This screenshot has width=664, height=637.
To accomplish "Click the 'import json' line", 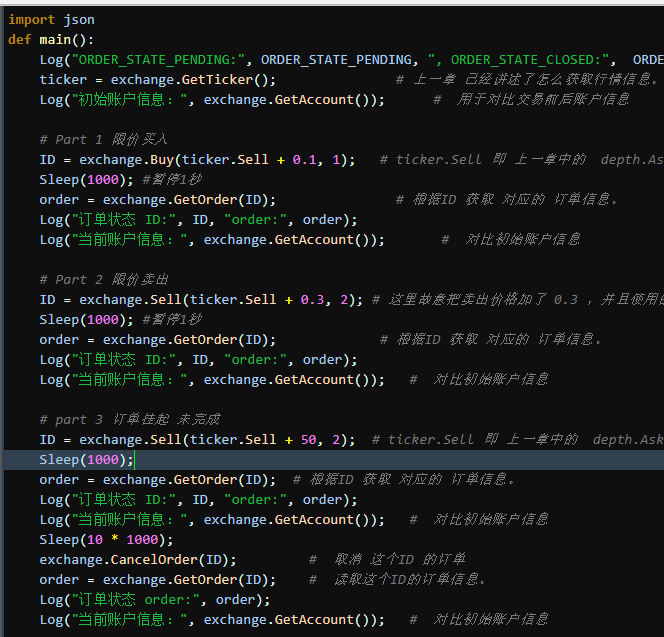I will click(x=51, y=20).
